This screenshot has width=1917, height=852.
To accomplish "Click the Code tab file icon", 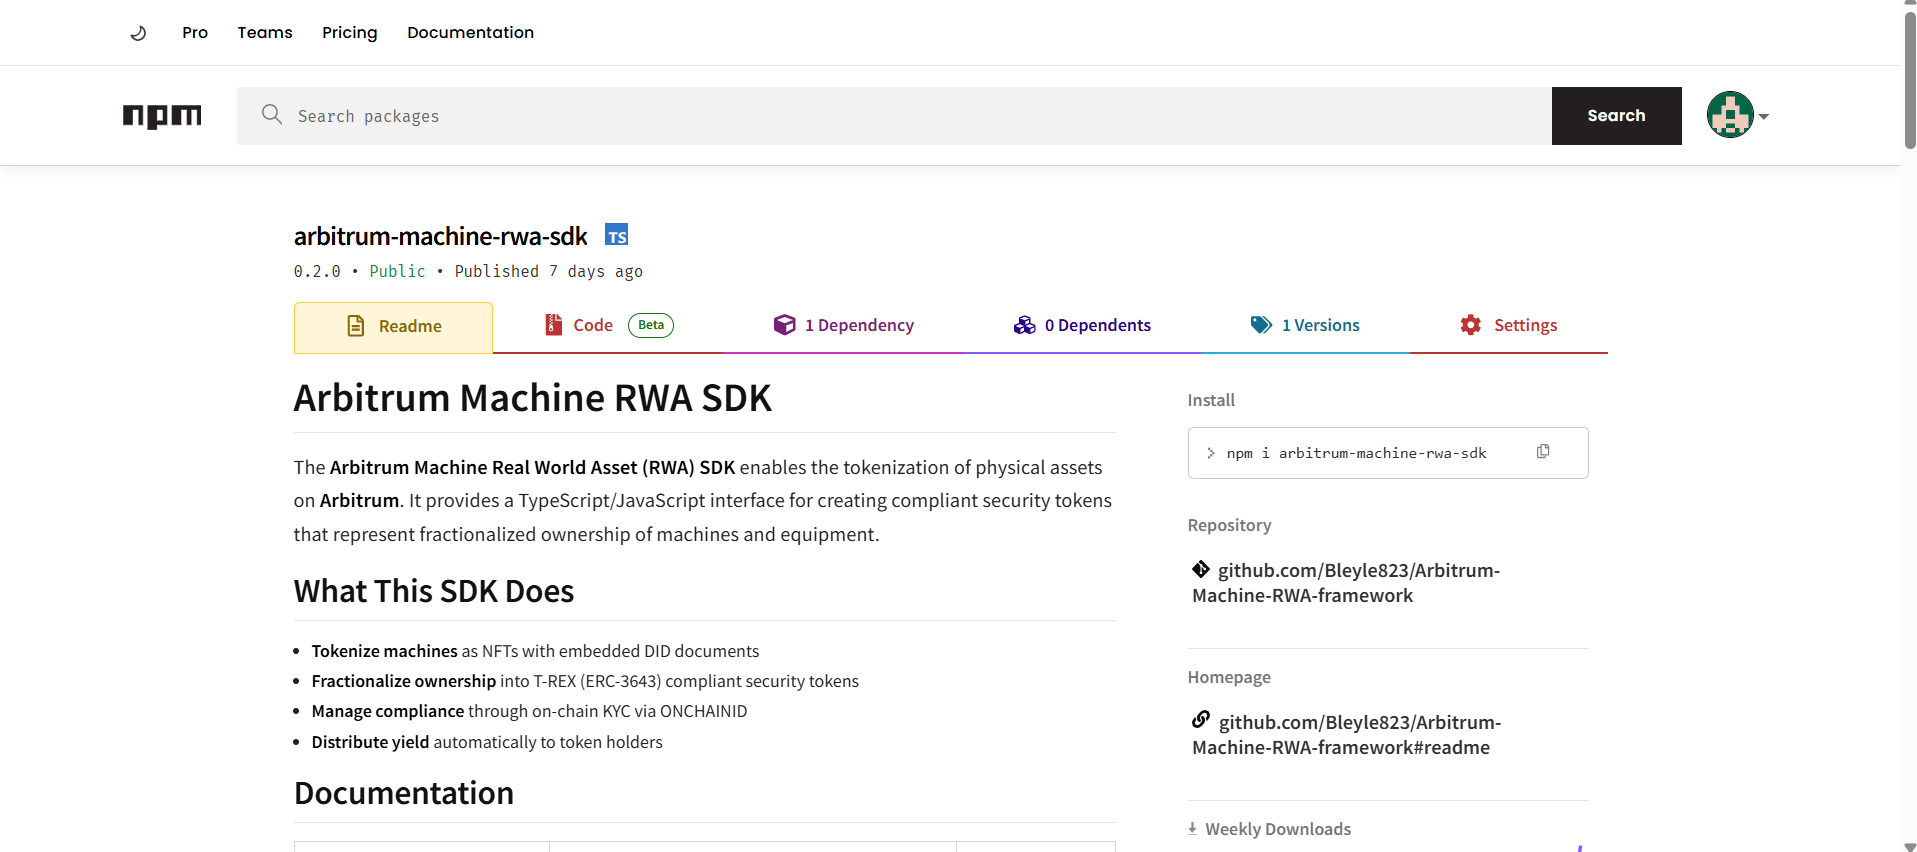I will 553,325.
